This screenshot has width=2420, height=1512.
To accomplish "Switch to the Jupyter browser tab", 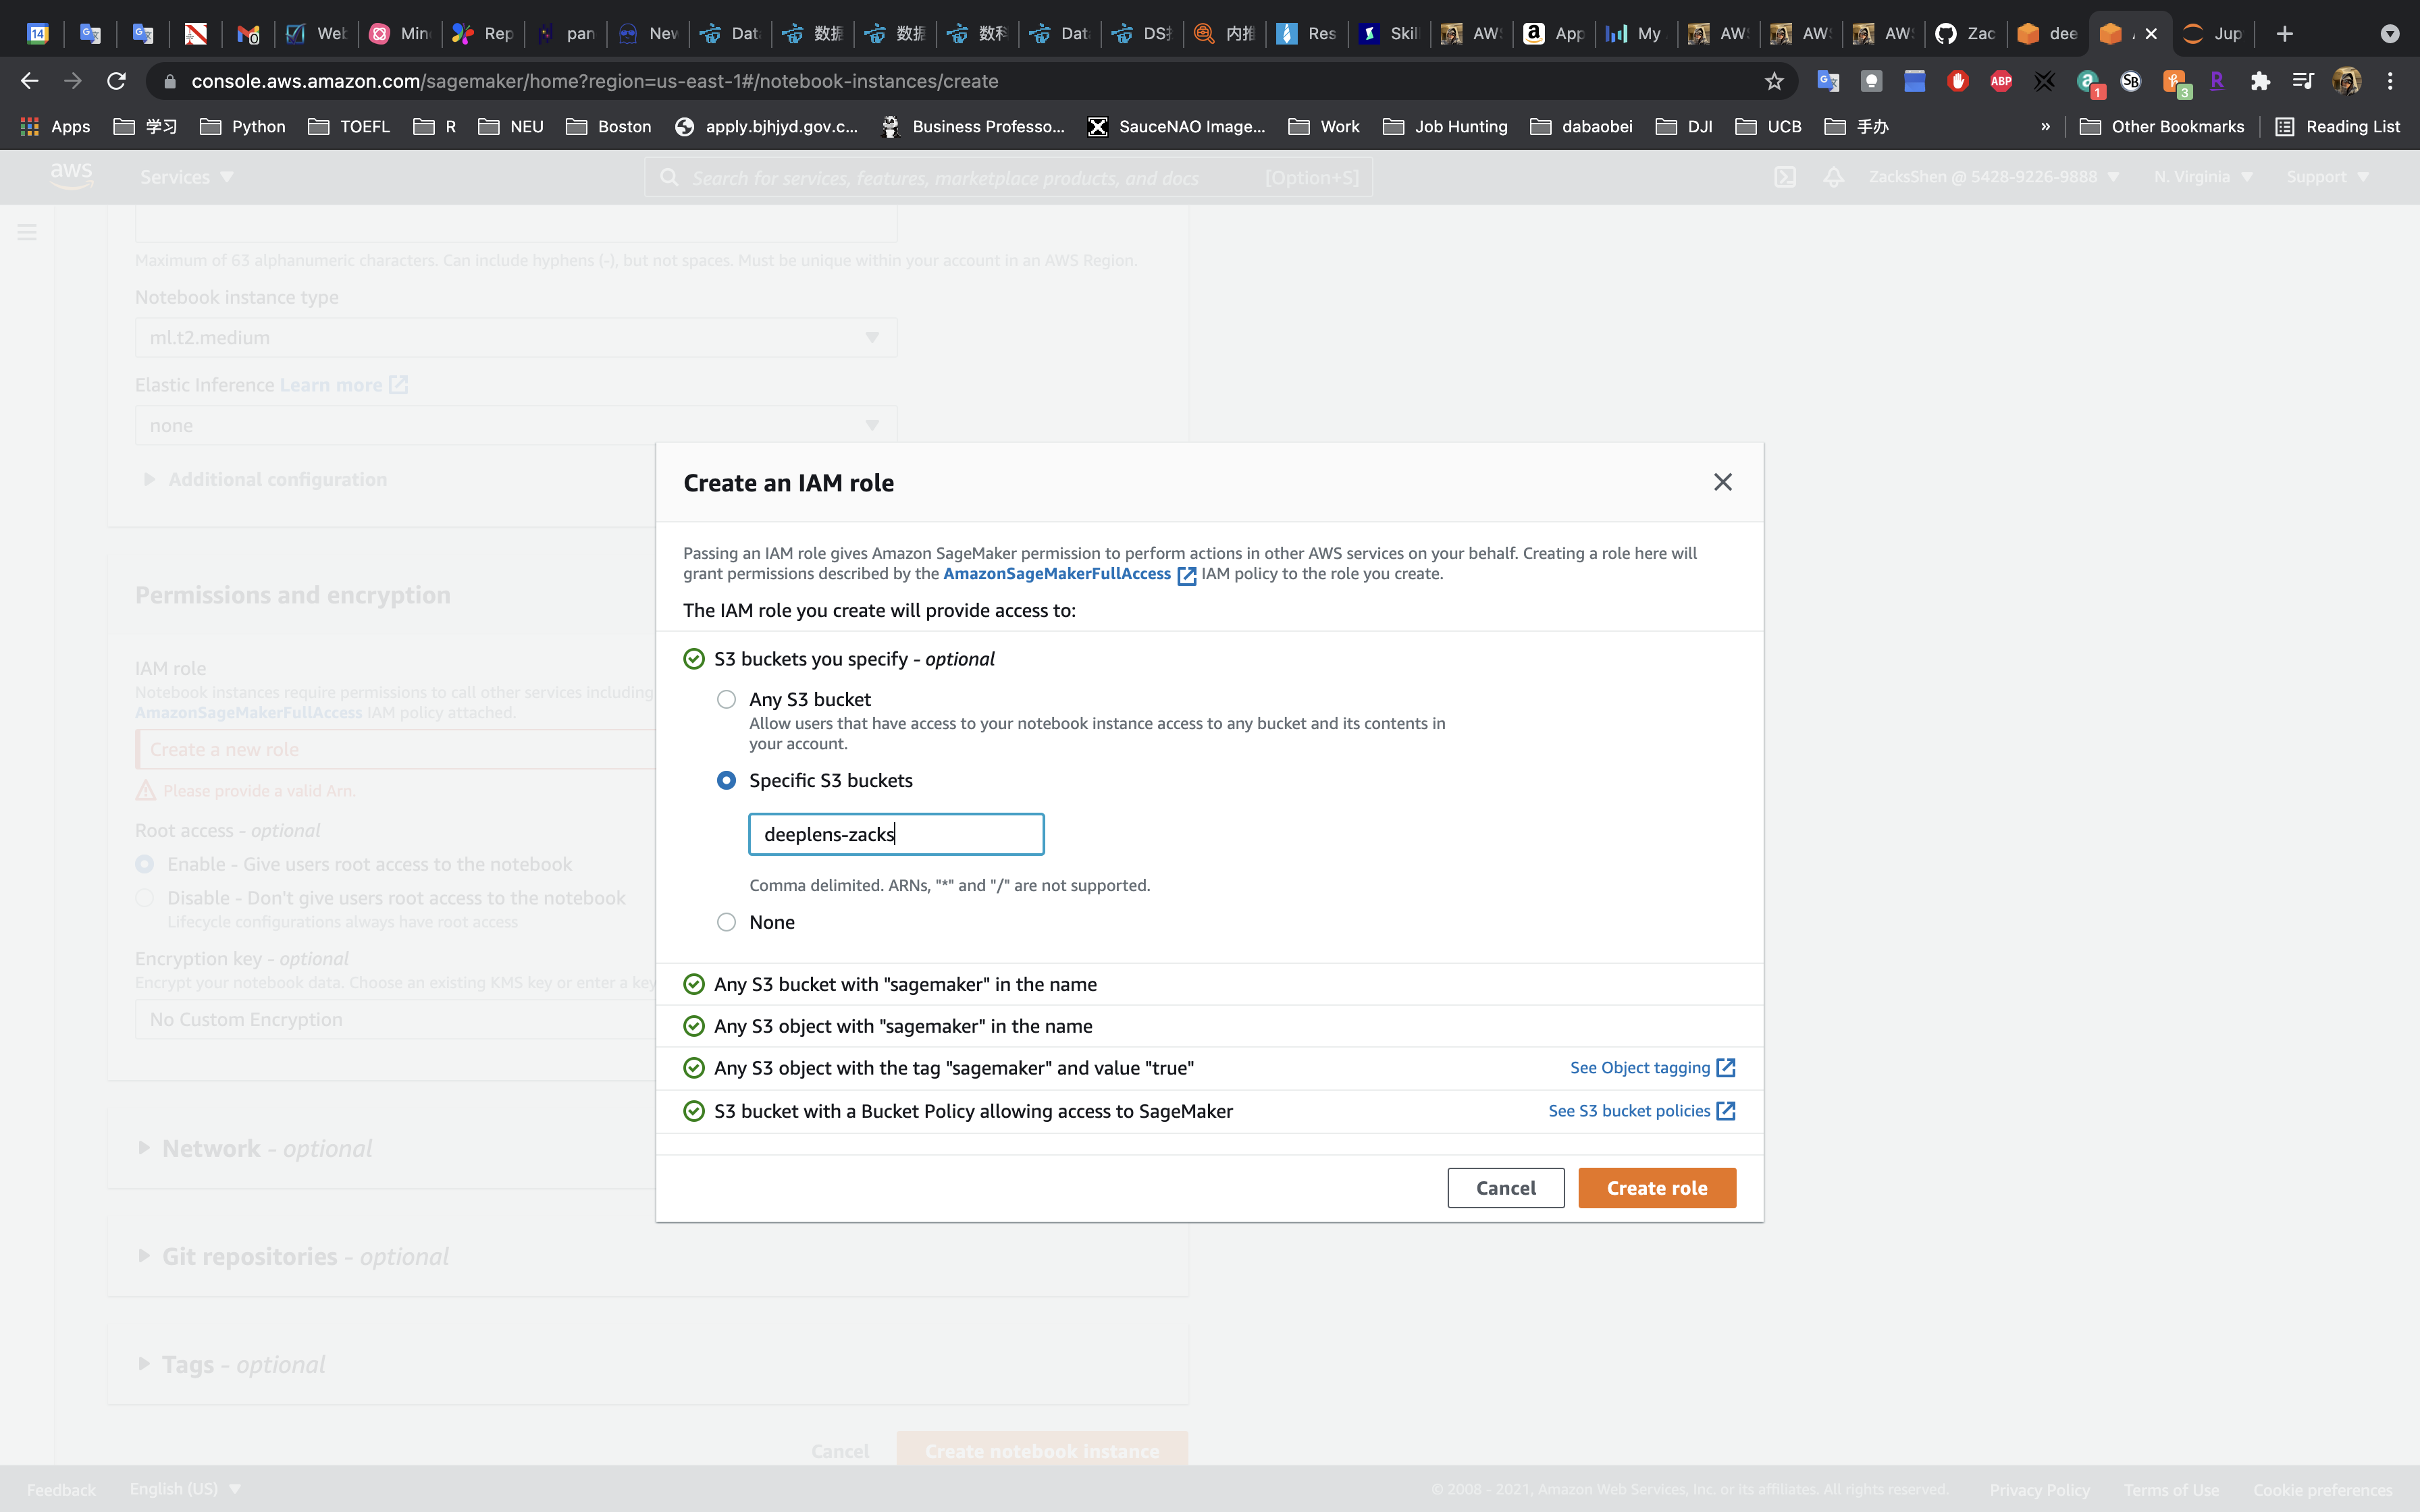I will click(x=2212, y=33).
